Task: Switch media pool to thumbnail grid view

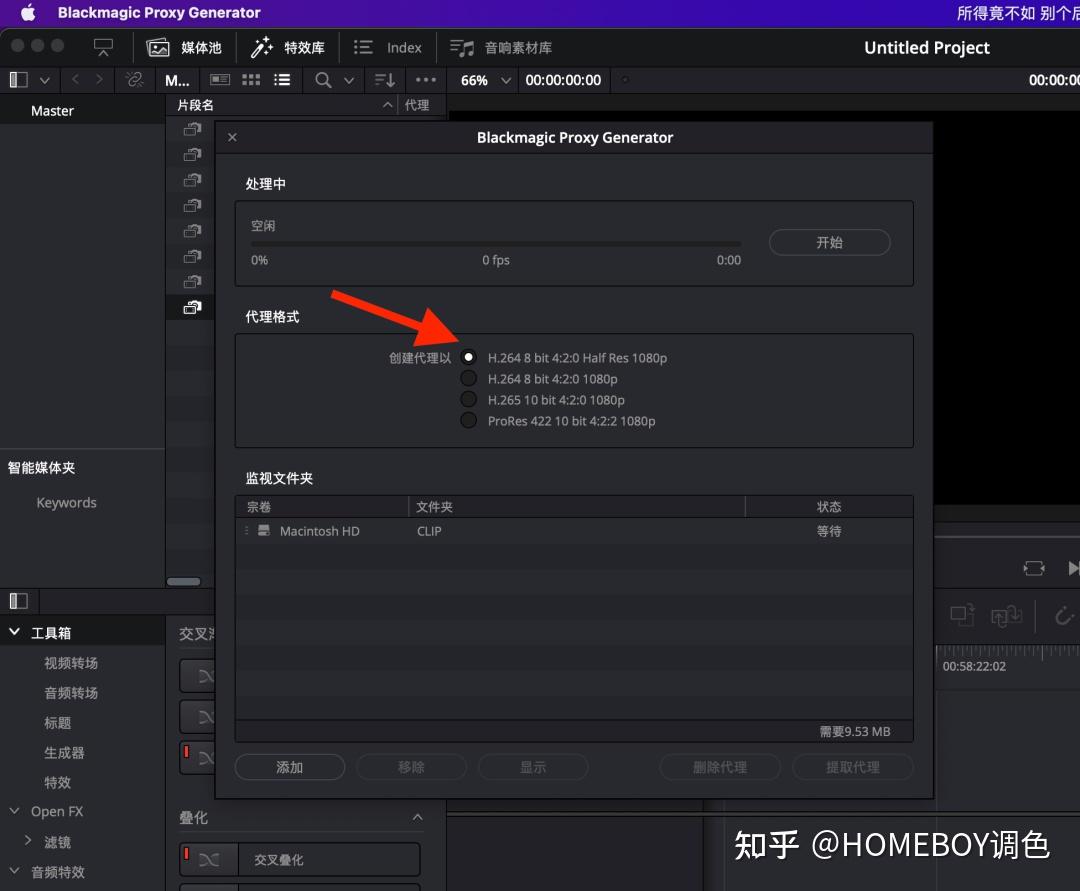Action: click(251, 80)
